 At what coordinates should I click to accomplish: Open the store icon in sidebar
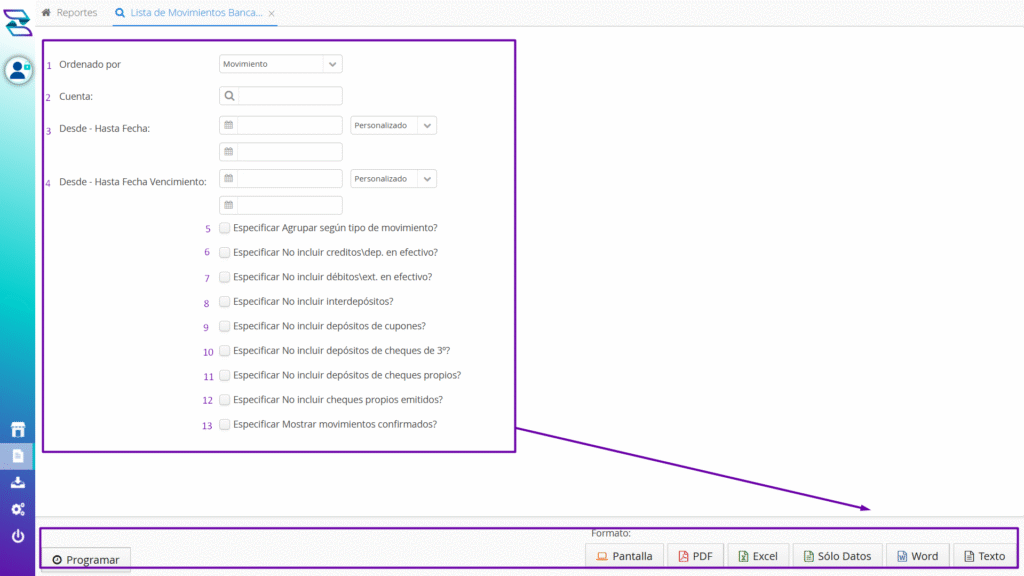[18, 430]
